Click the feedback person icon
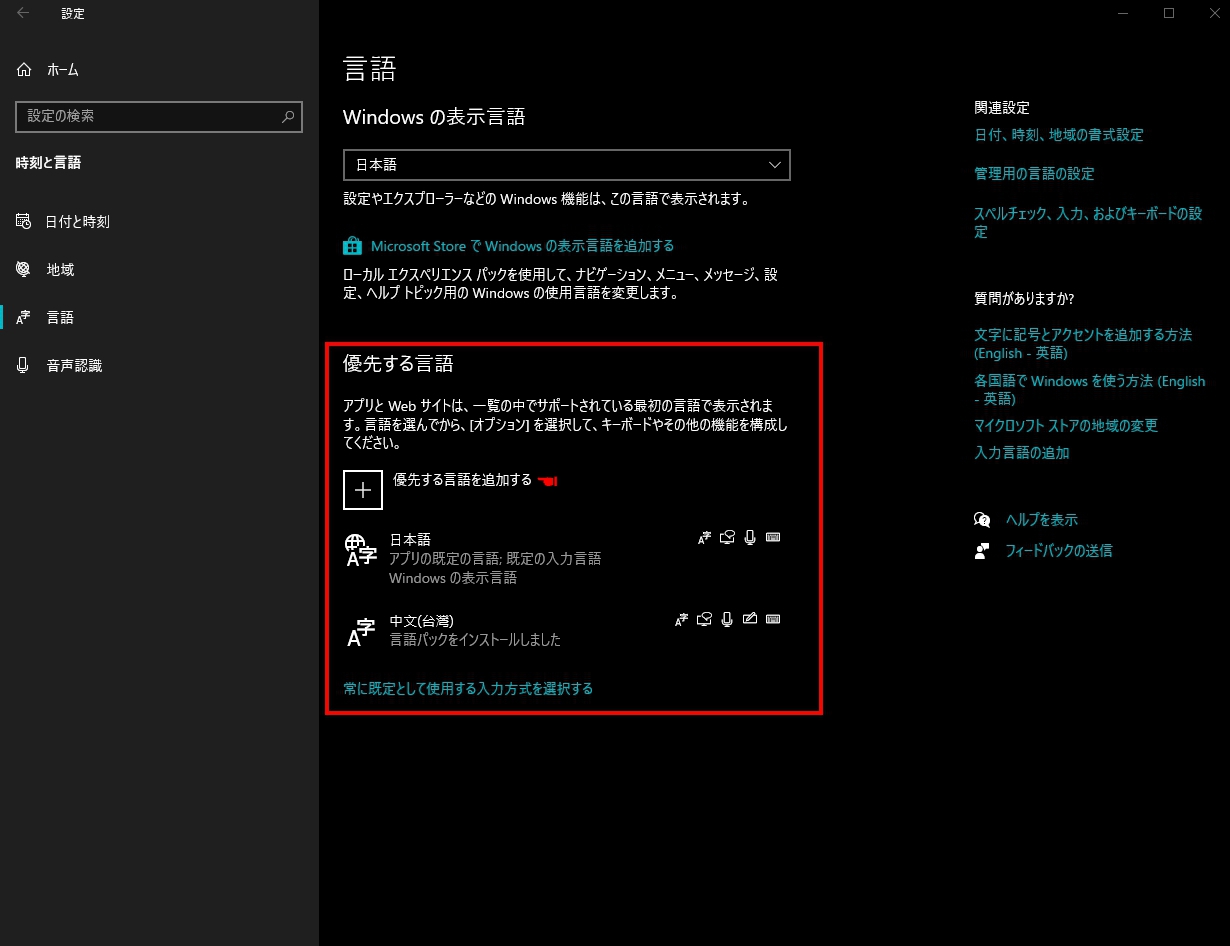This screenshot has height=946, width=1230. [x=982, y=551]
